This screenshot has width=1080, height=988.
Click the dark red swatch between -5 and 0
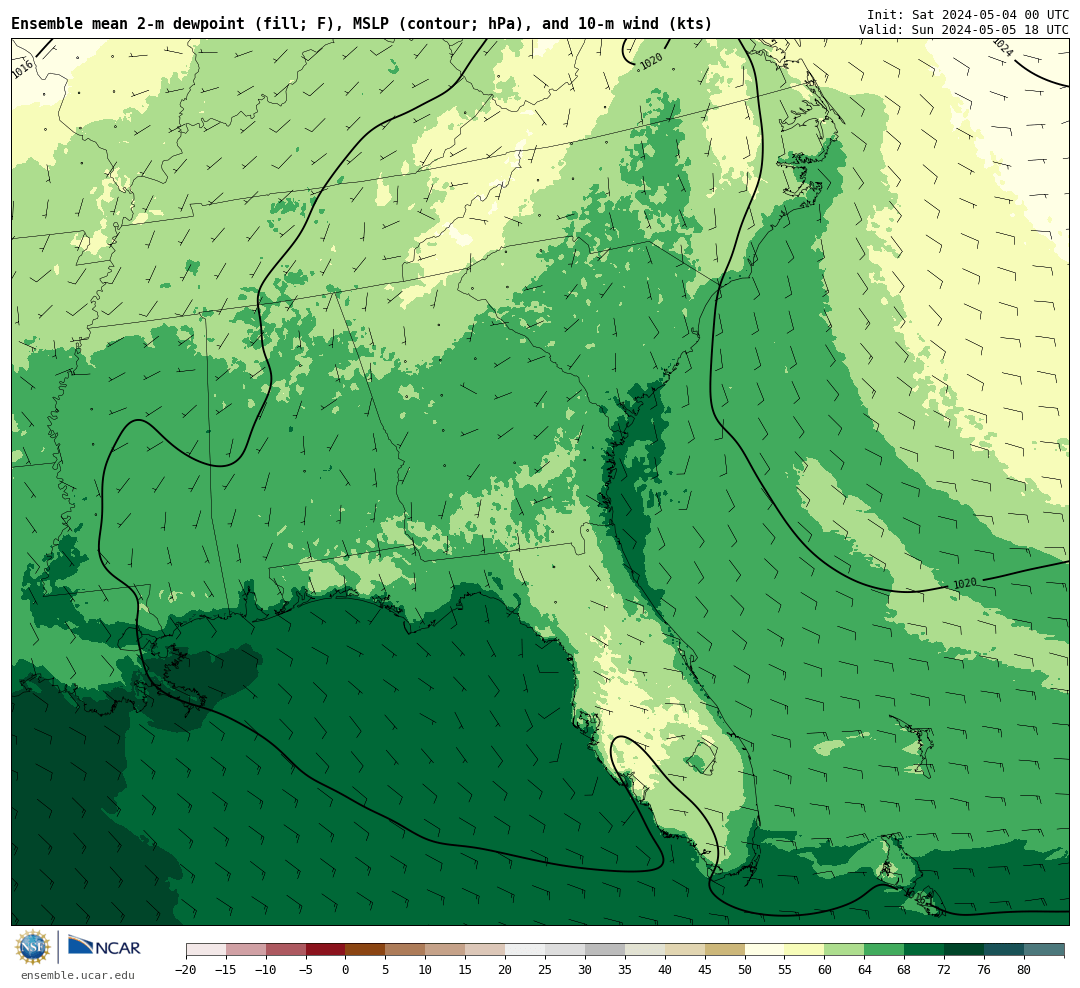(326, 950)
